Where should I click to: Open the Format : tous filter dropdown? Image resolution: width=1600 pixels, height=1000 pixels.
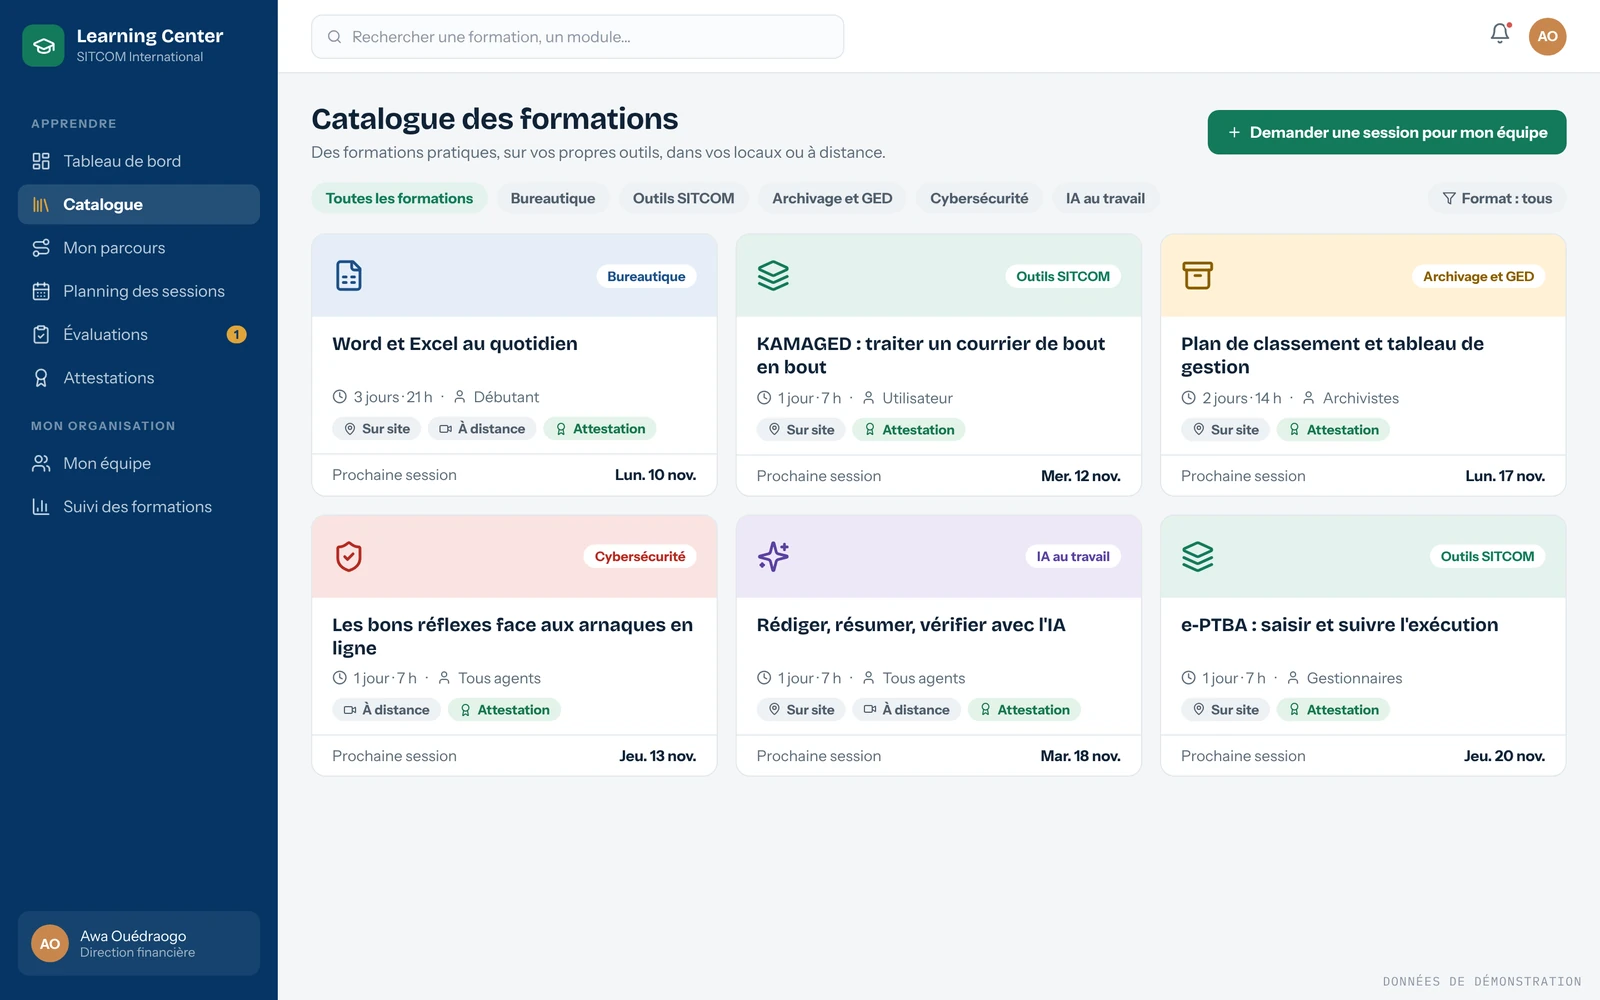[1496, 198]
